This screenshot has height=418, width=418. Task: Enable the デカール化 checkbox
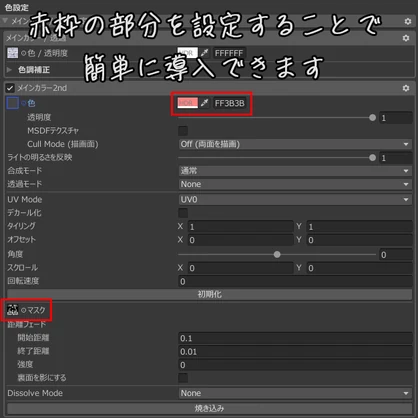pyautogui.click(x=183, y=213)
